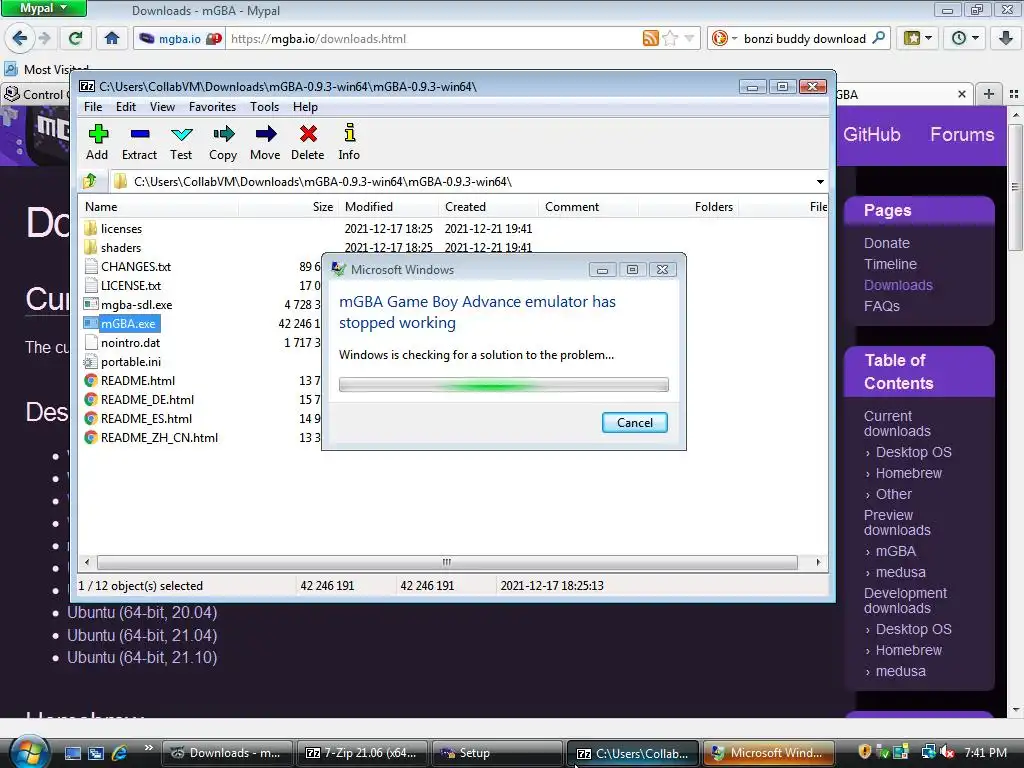Select CHANGES.txt file
The height and width of the screenshot is (768, 1024).
[x=136, y=266]
